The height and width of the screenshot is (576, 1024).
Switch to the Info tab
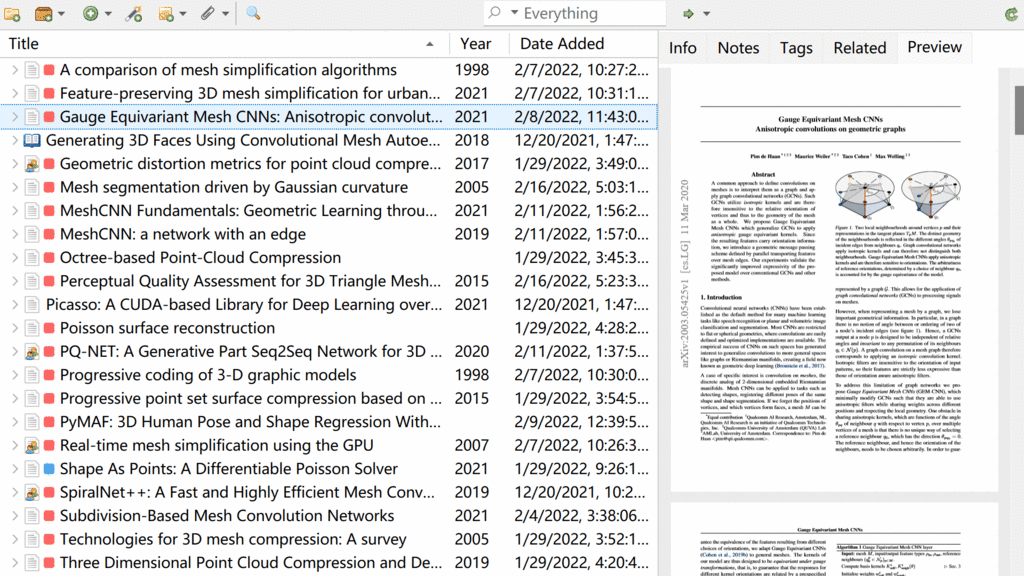pos(683,47)
